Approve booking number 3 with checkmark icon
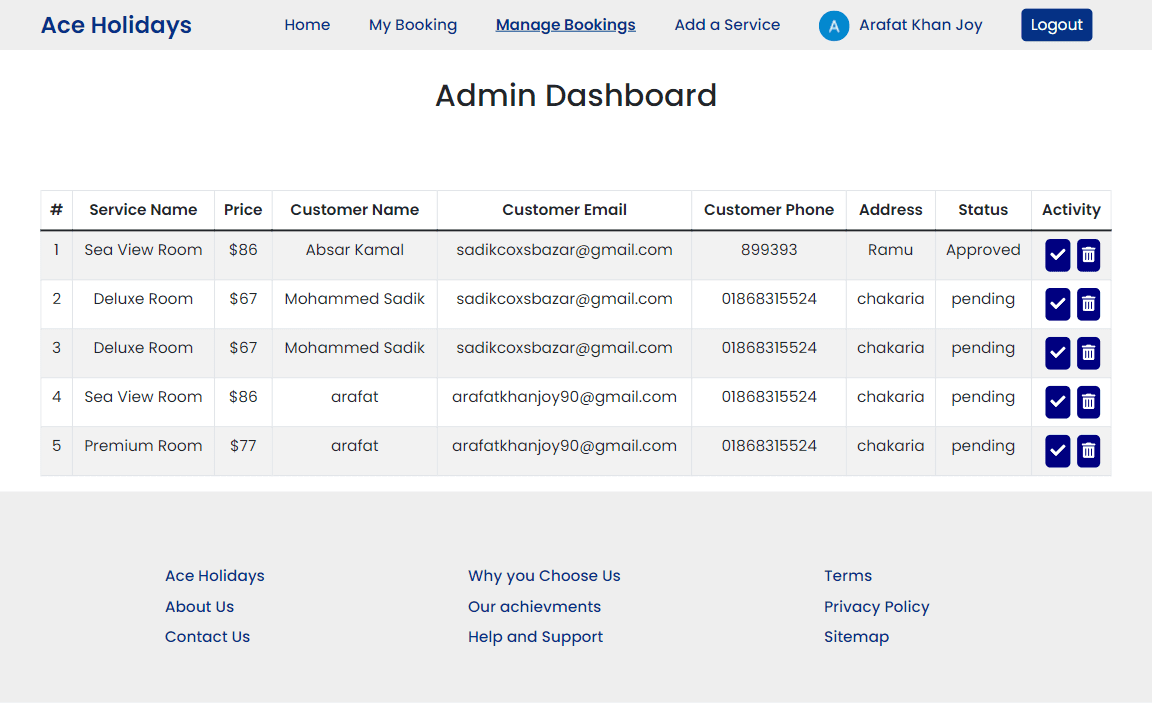This screenshot has width=1152, height=703. pyautogui.click(x=1057, y=353)
